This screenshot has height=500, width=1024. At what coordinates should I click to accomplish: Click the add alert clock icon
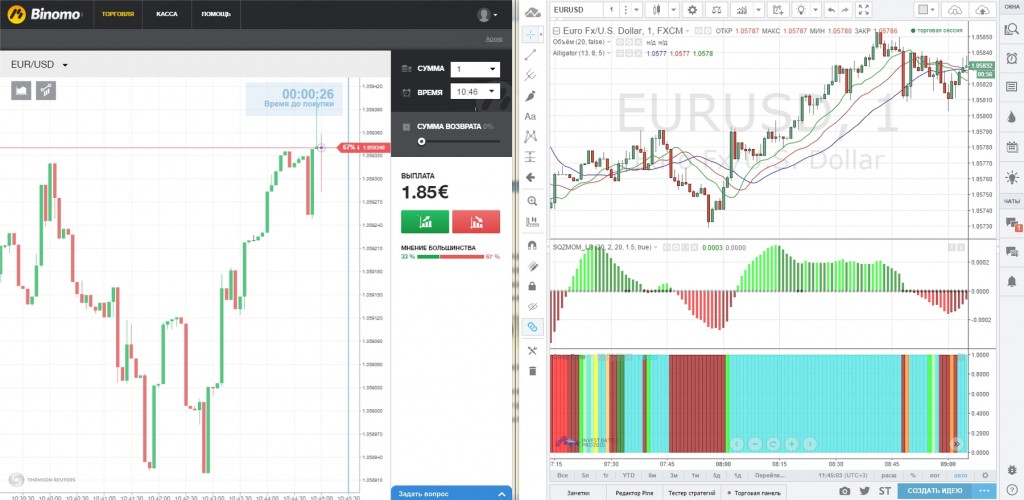[777, 10]
